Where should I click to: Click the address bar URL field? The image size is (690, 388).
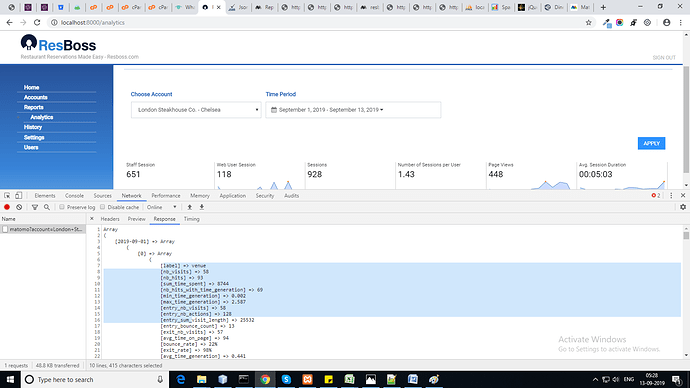click(317, 22)
